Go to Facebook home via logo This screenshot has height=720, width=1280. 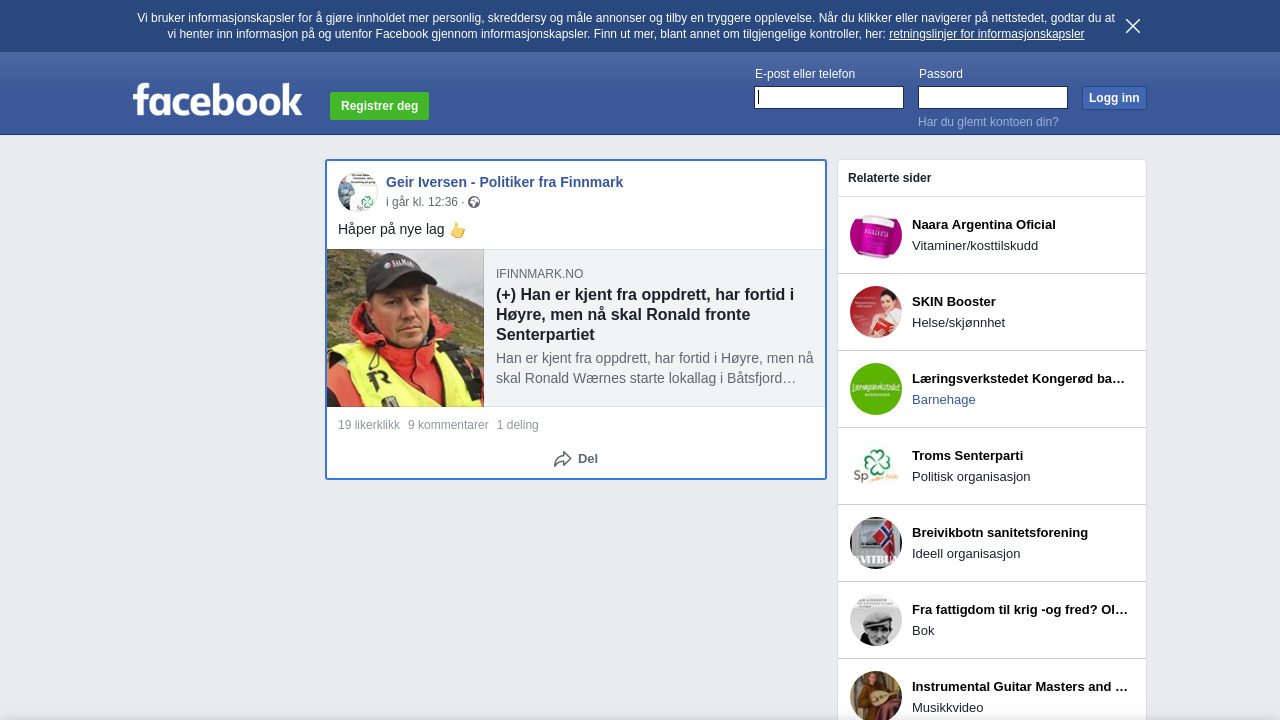coord(217,99)
